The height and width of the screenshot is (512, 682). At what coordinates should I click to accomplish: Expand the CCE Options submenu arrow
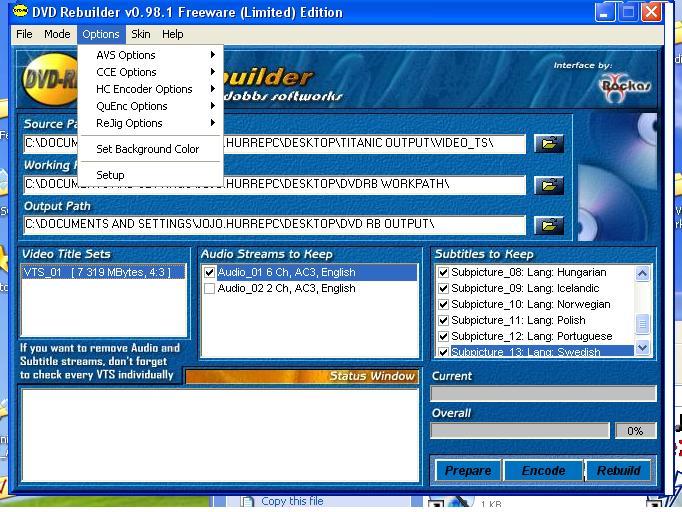click(x=213, y=72)
